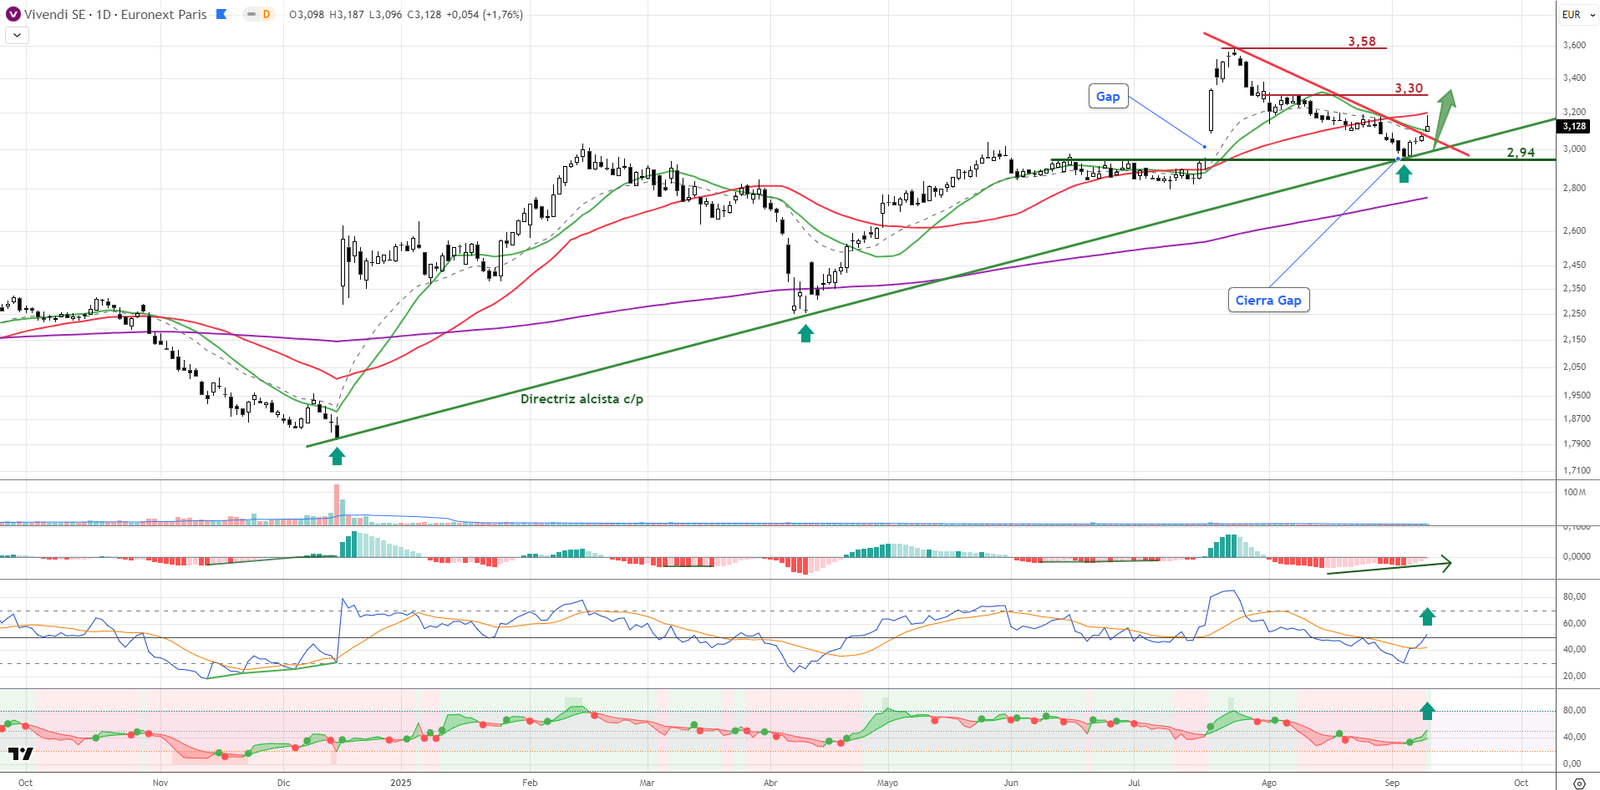Click the green arrow under the April low
The width and height of the screenshot is (1600, 790).
[x=805, y=334]
